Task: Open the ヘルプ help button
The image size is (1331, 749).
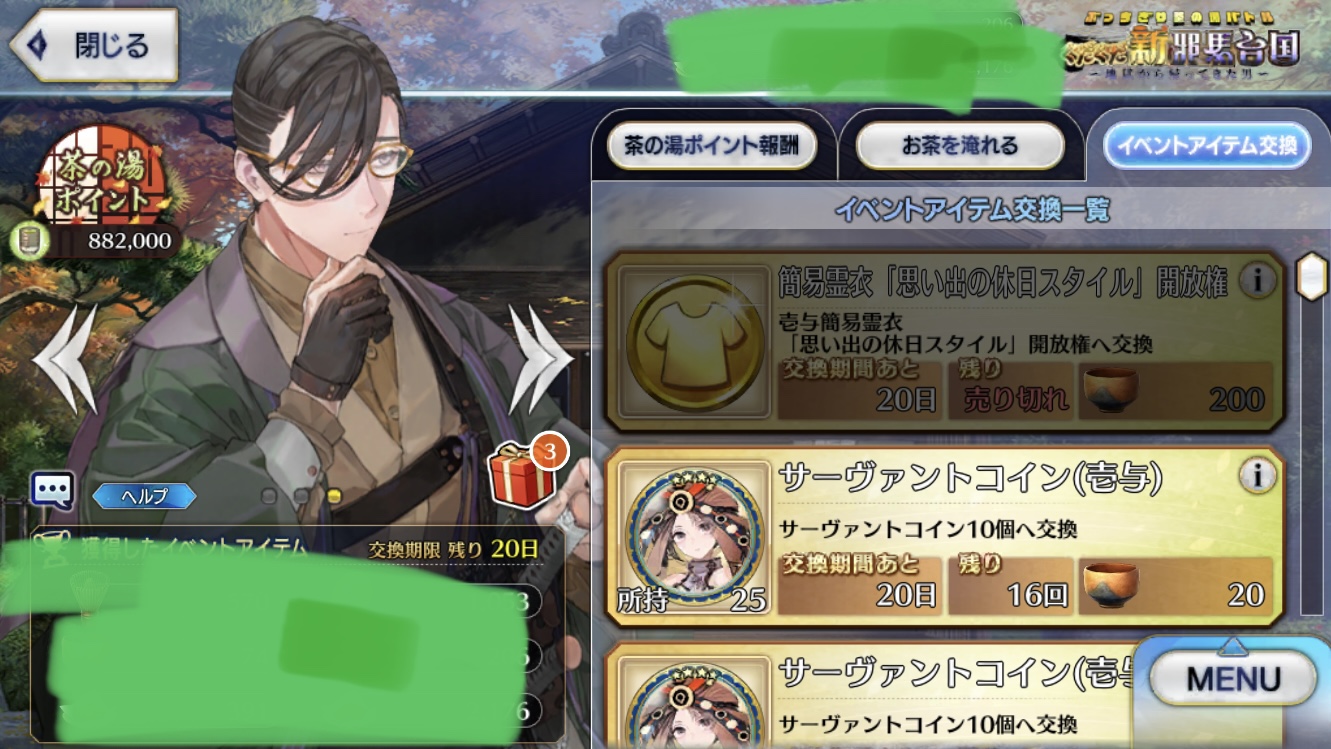Action: click(144, 496)
